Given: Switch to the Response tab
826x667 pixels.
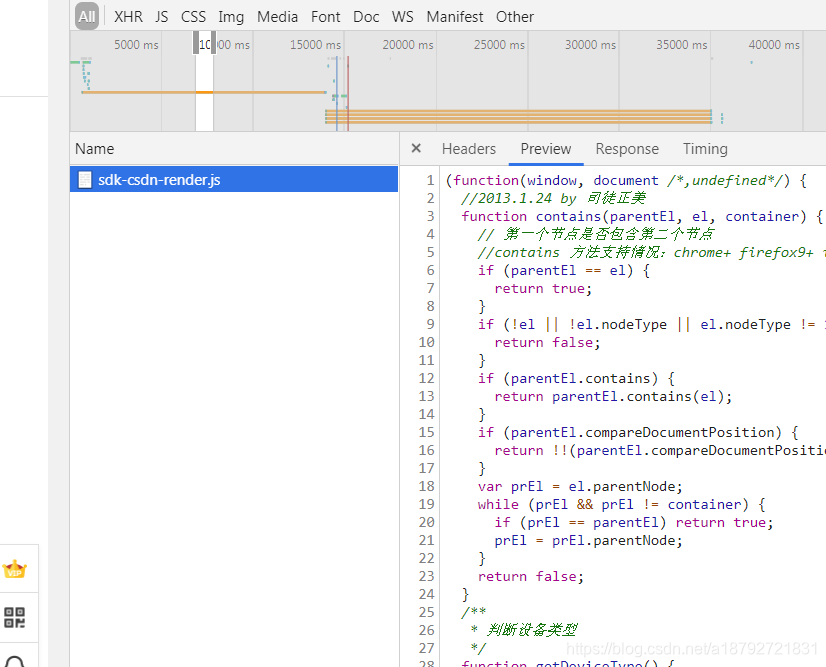Looking at the screenshot, I should 627,149.
